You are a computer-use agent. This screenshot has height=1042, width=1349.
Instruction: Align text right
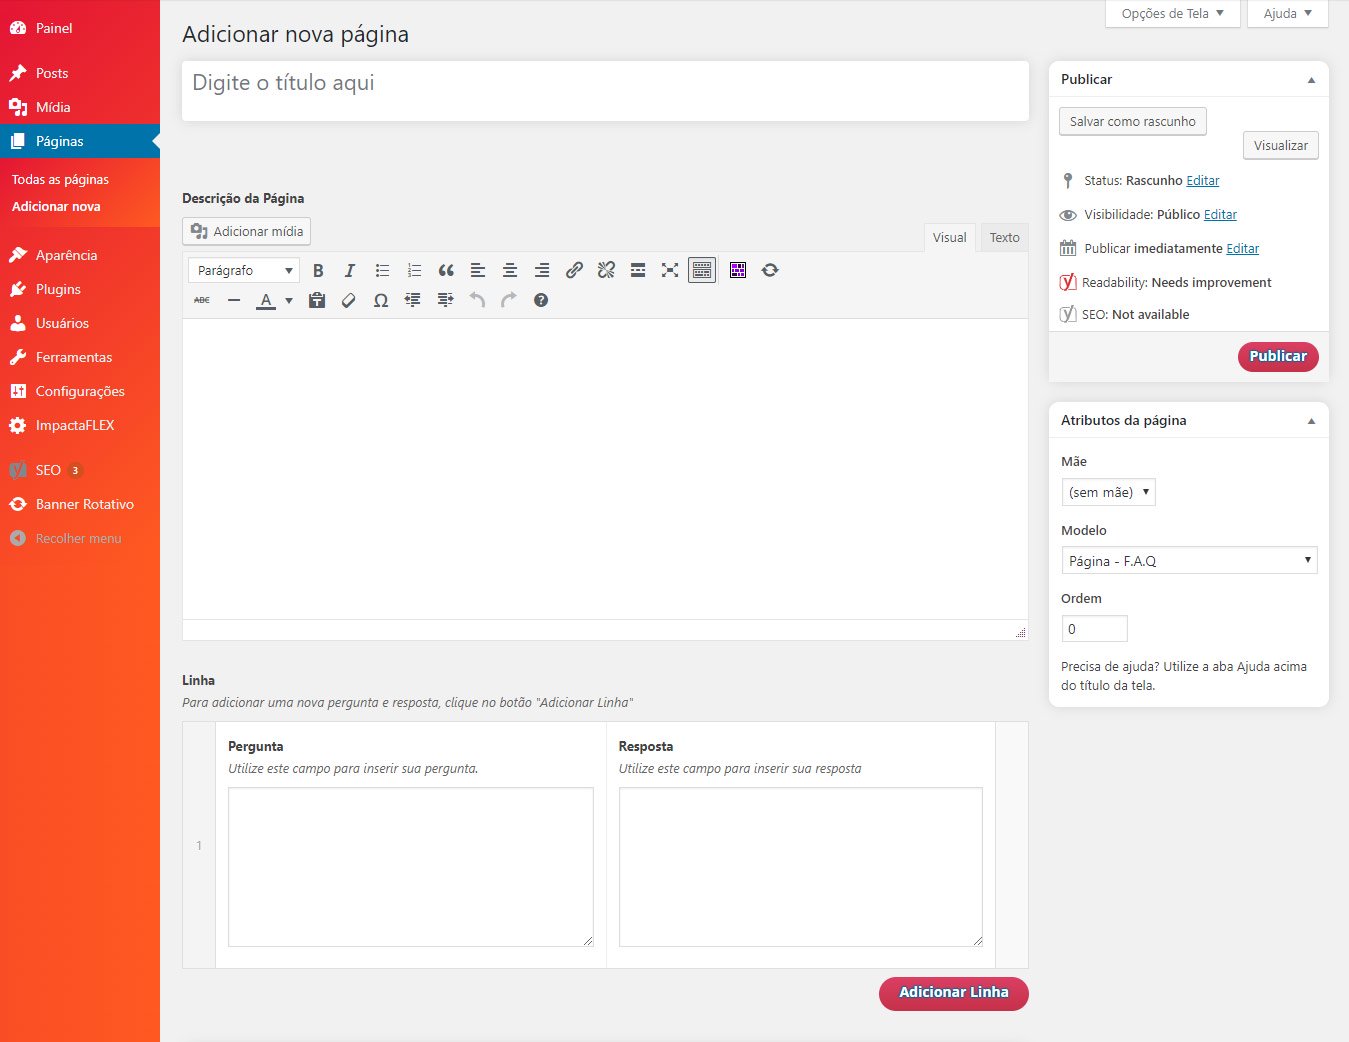(542, 270)
